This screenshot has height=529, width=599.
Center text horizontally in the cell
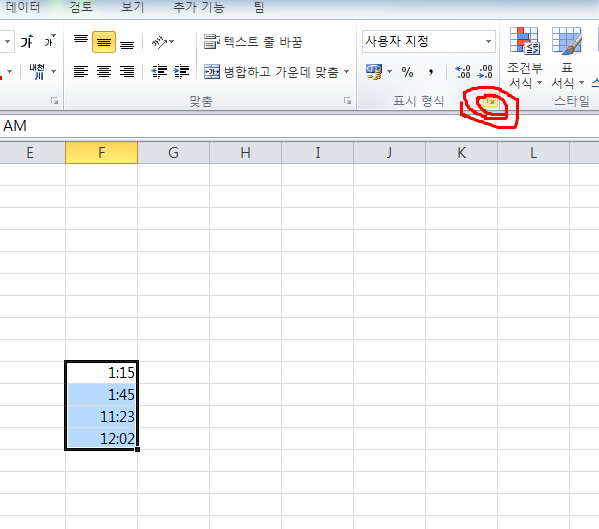(104, 71)
